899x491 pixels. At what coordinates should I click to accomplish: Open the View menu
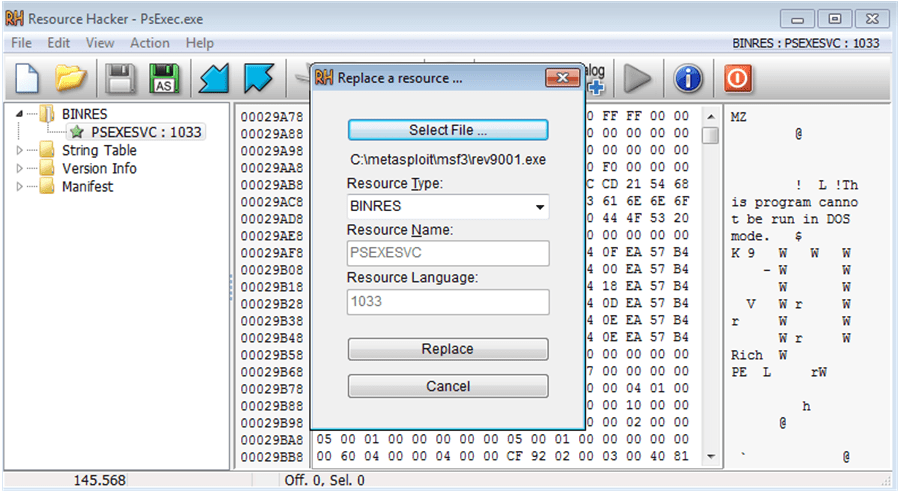click(x=100, y=43)
